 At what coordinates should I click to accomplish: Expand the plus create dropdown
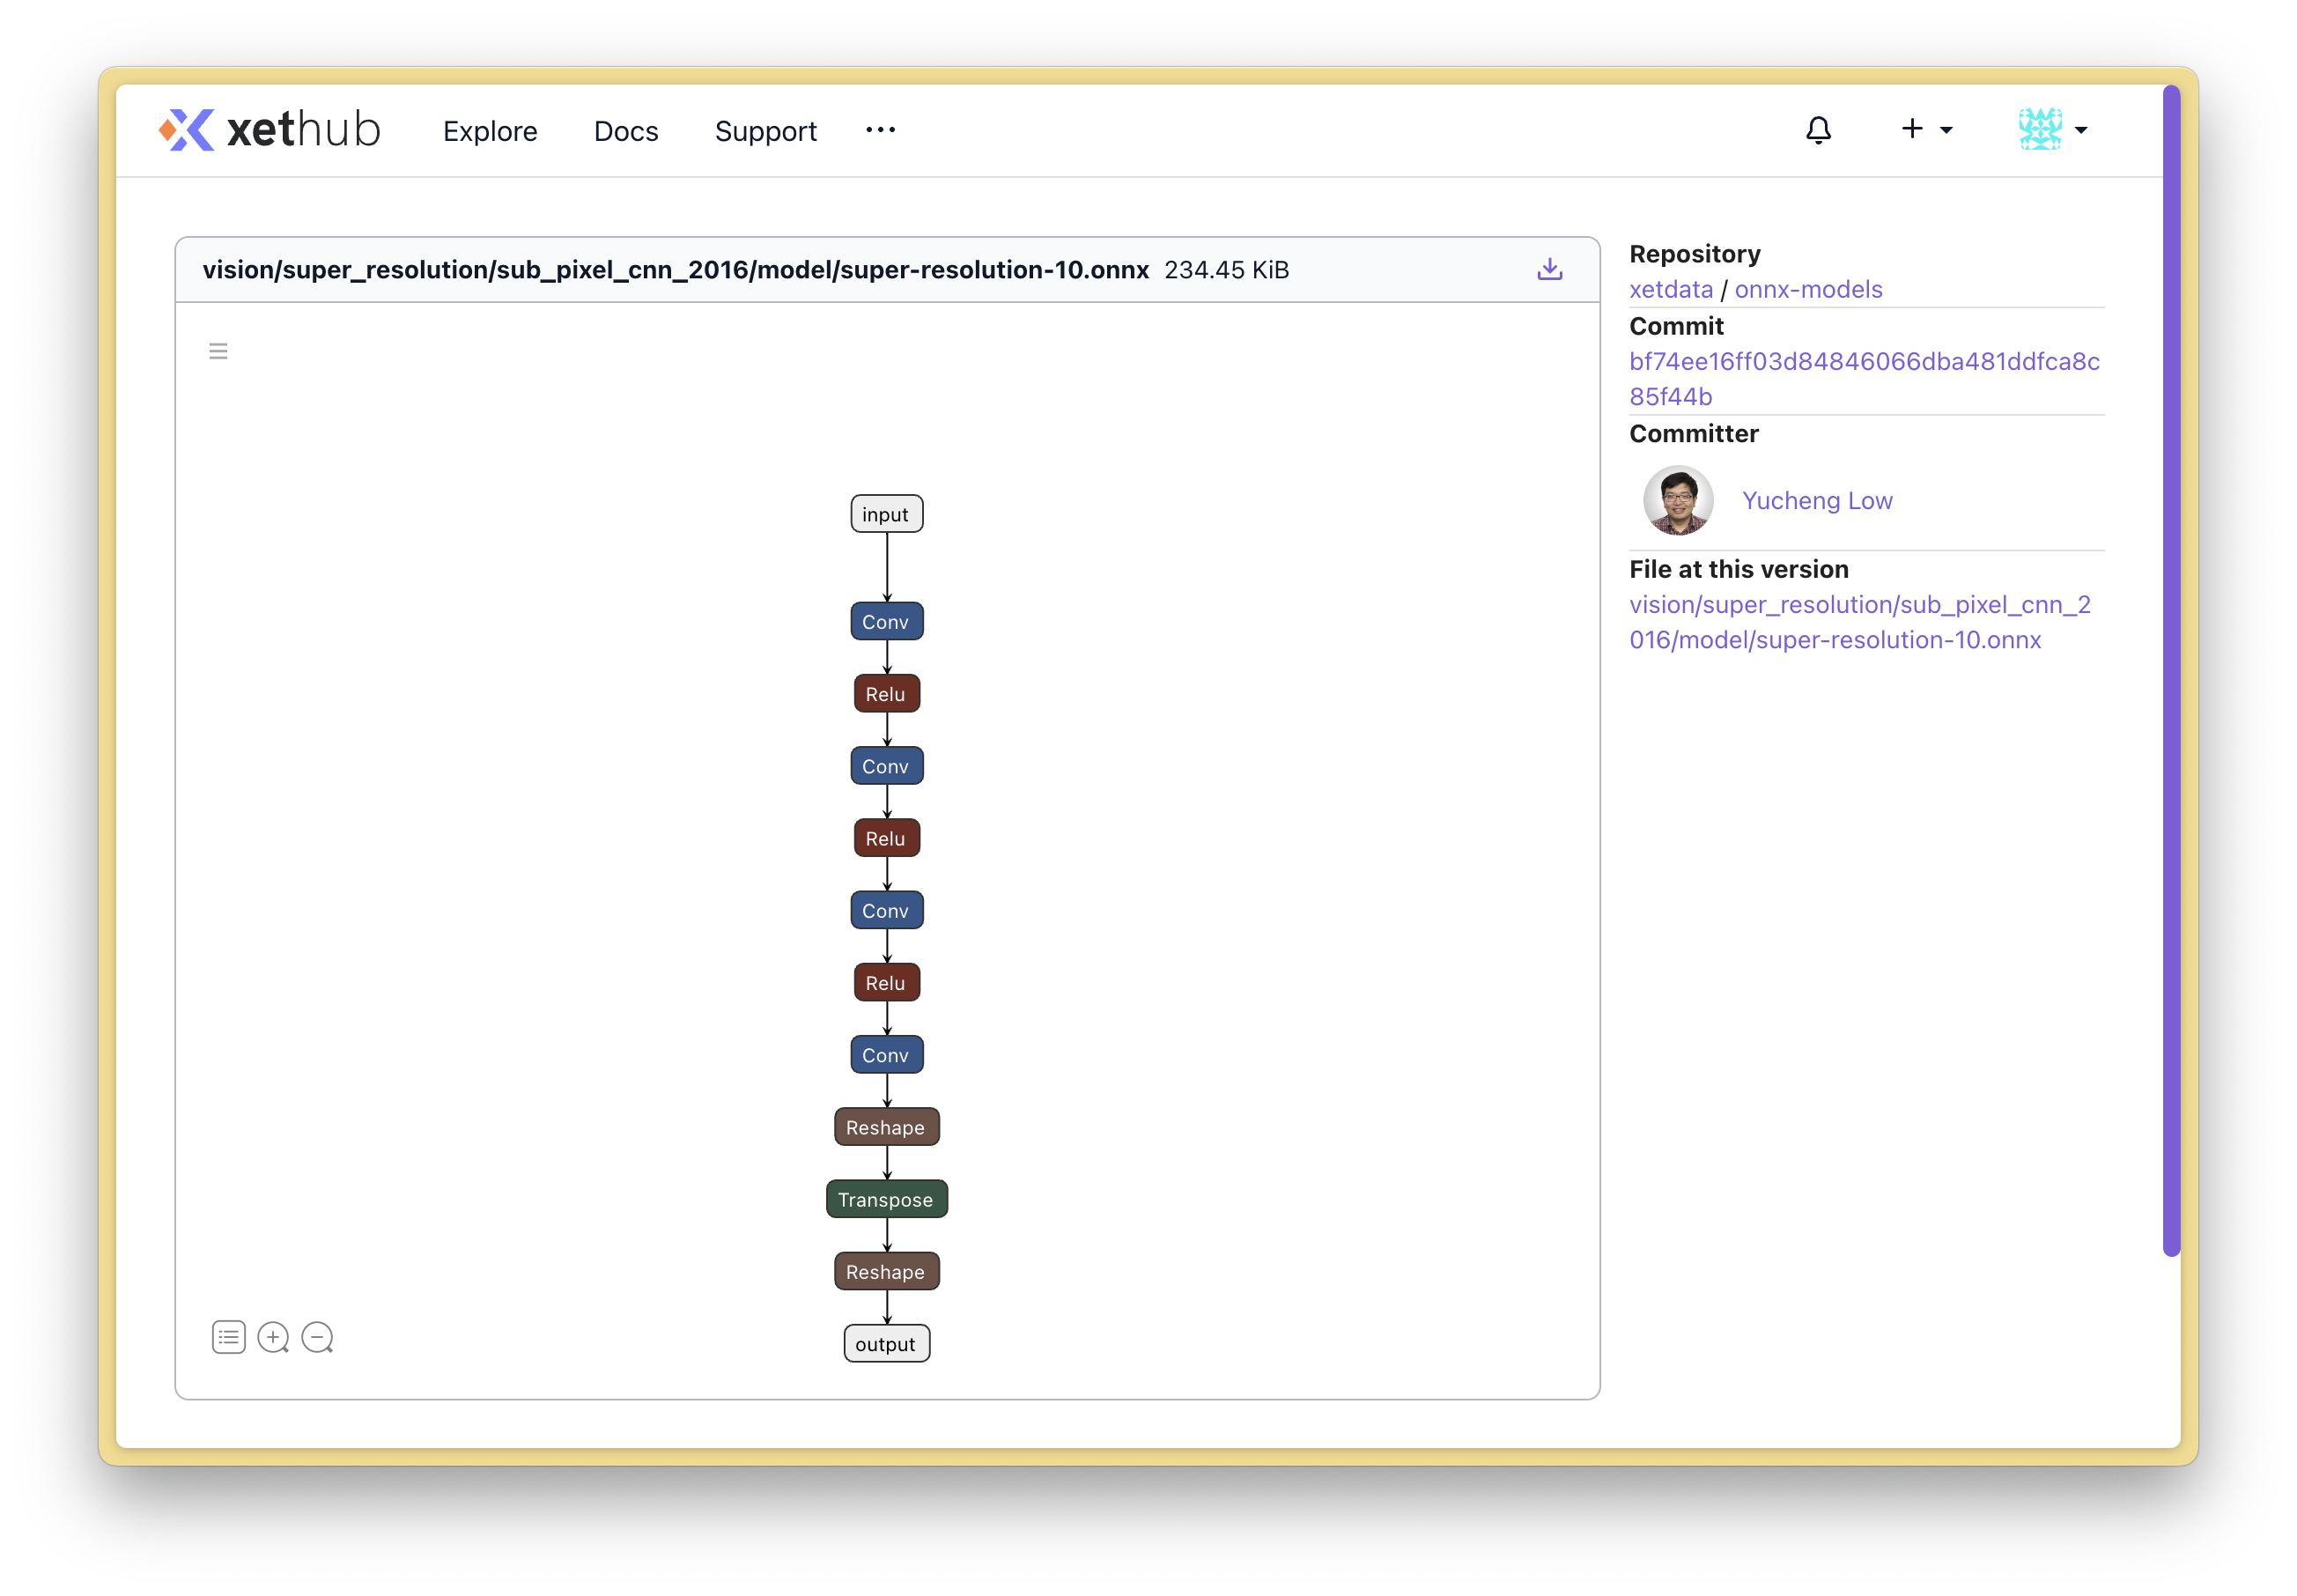pos(1925,130)
